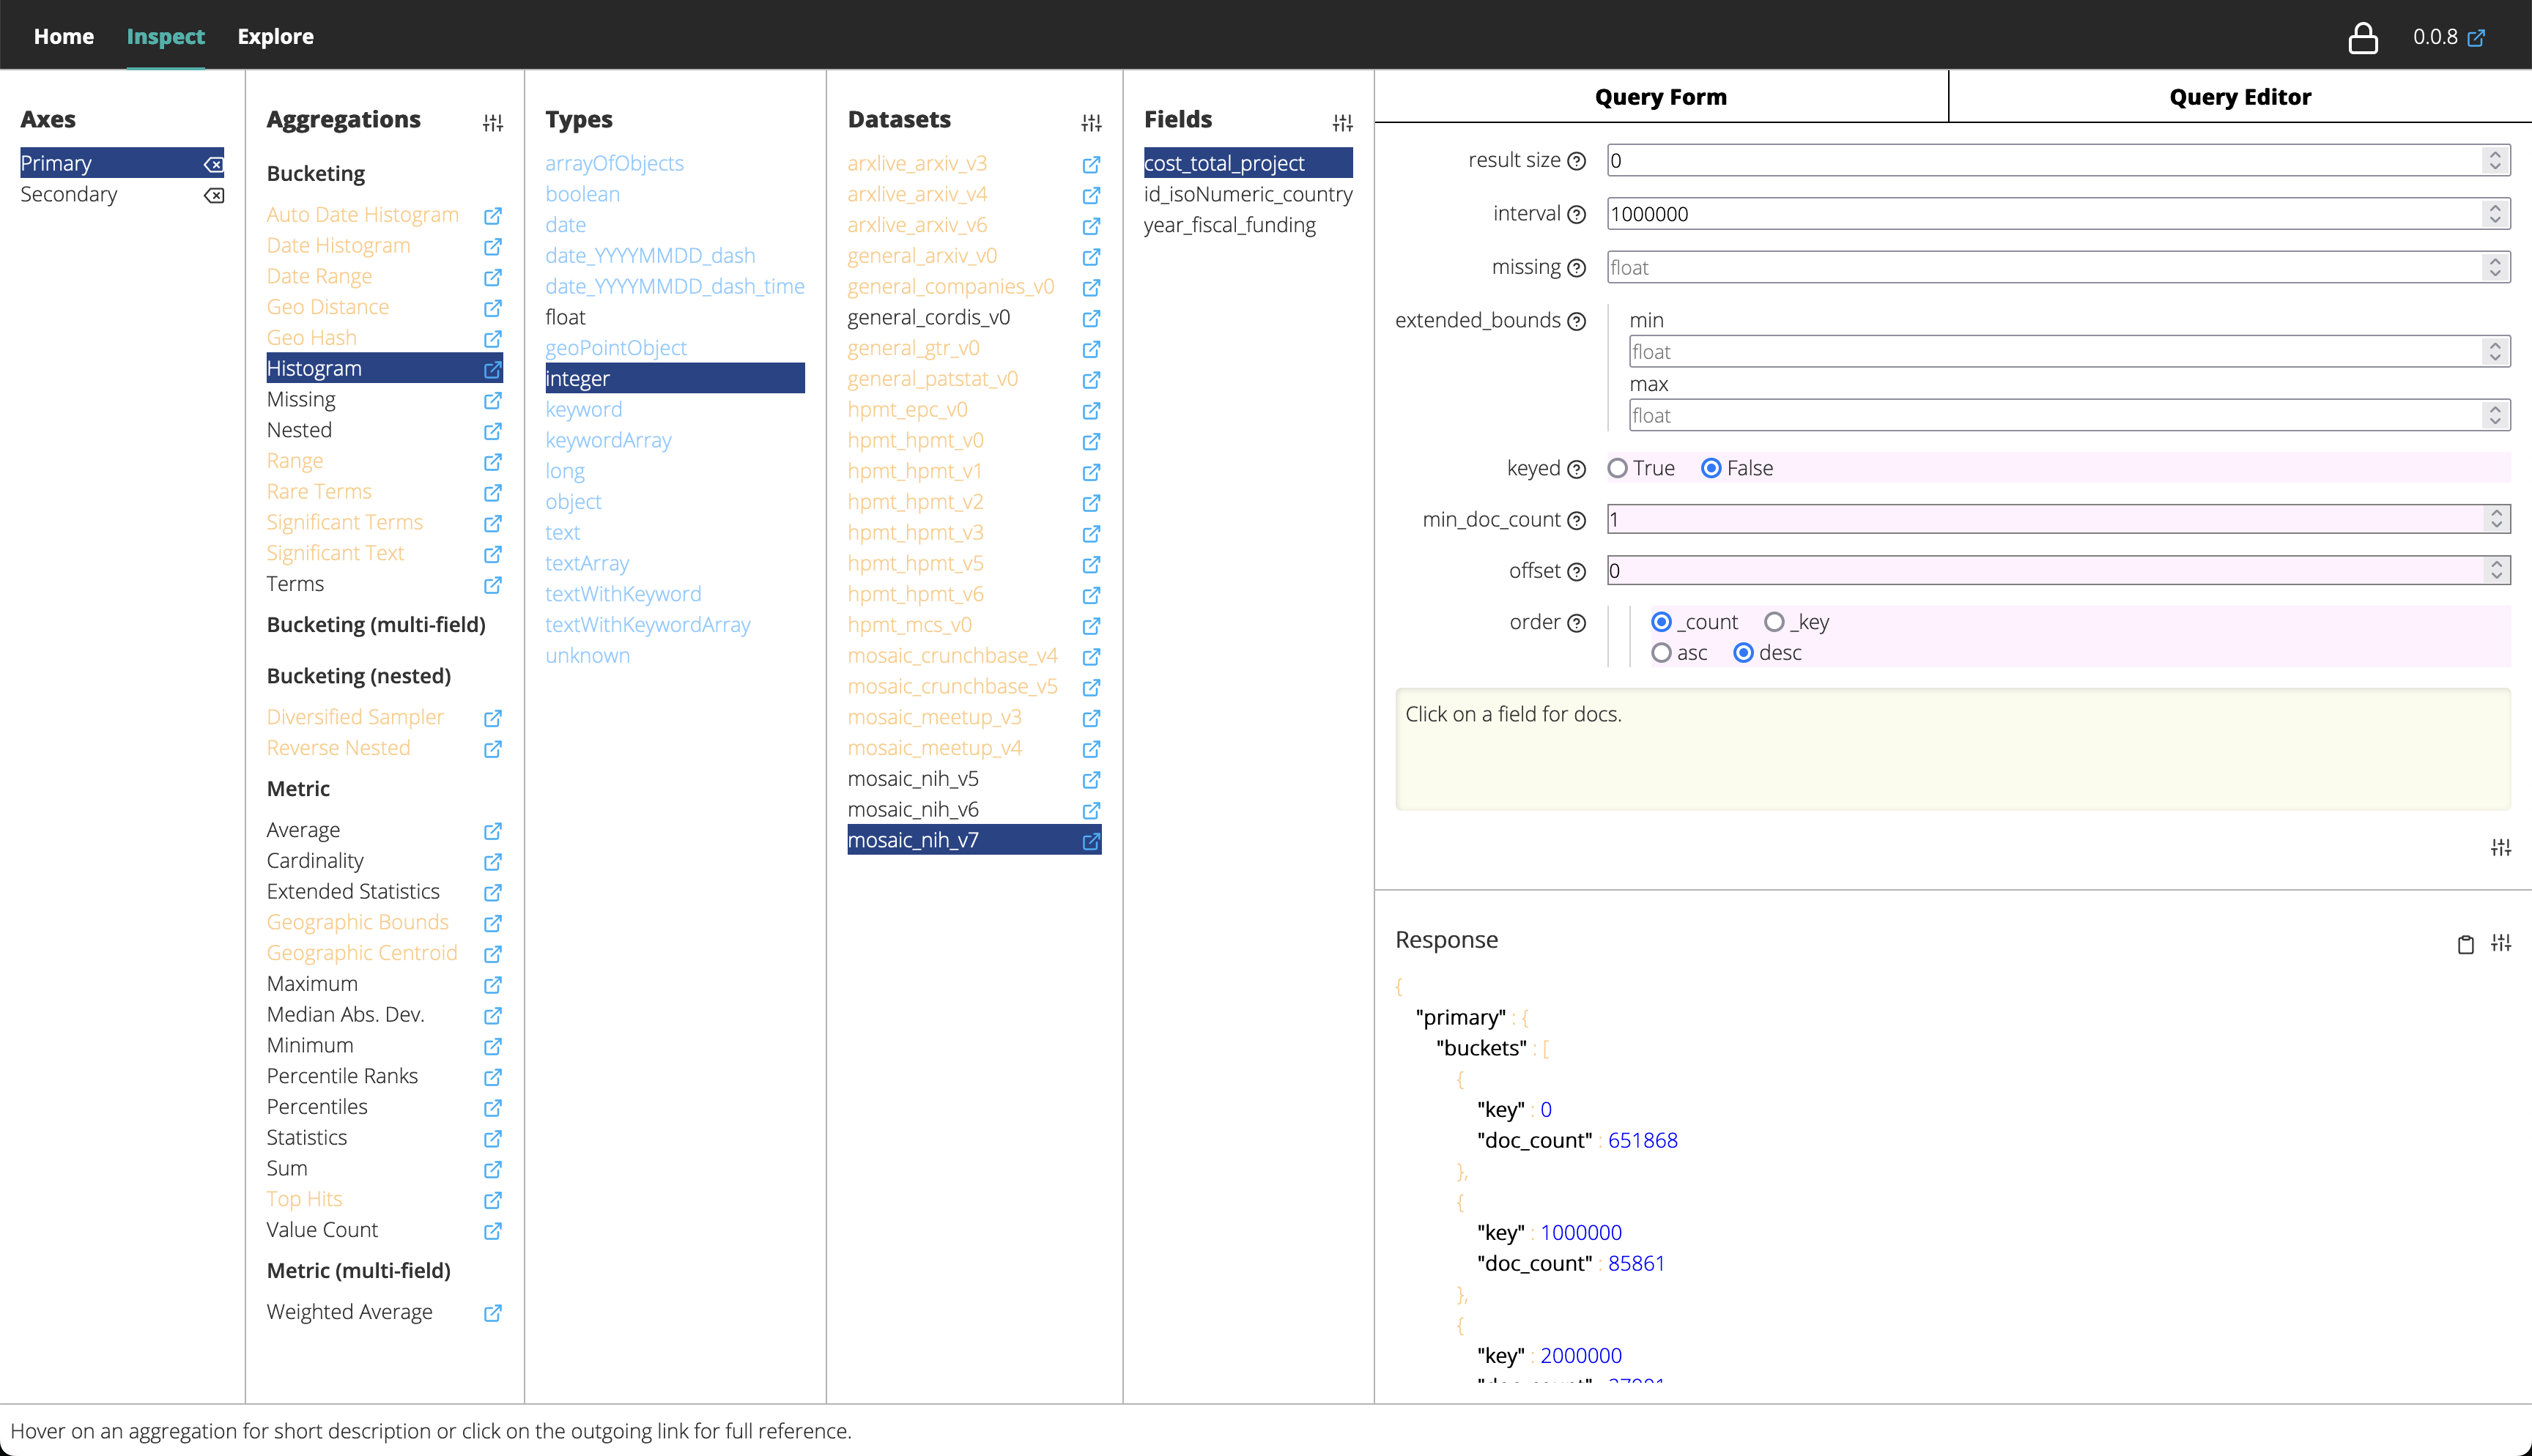Switch to Query Editor tab
This screenshot has width=2532, height=1456.
(2239, 97)
